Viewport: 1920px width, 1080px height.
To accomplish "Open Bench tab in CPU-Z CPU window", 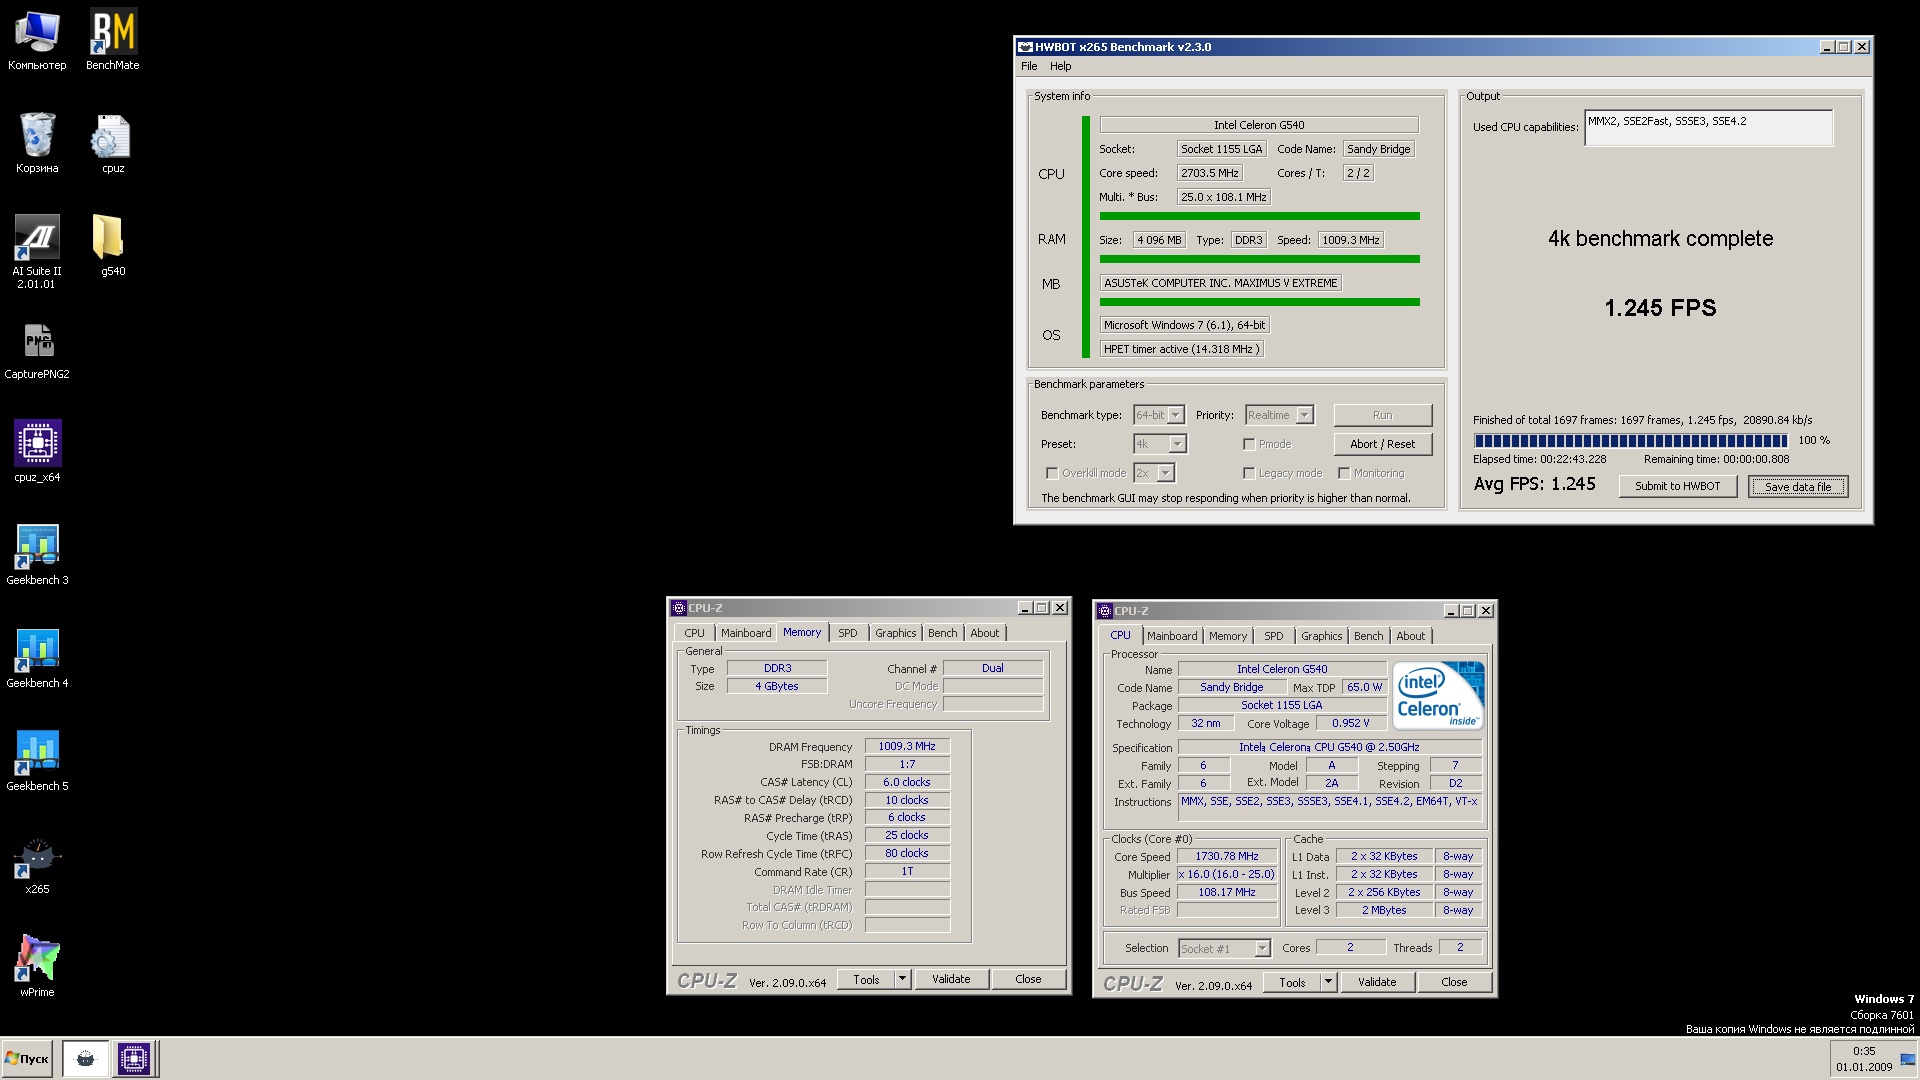I will pyautogui.click(x=1368, y=636).
